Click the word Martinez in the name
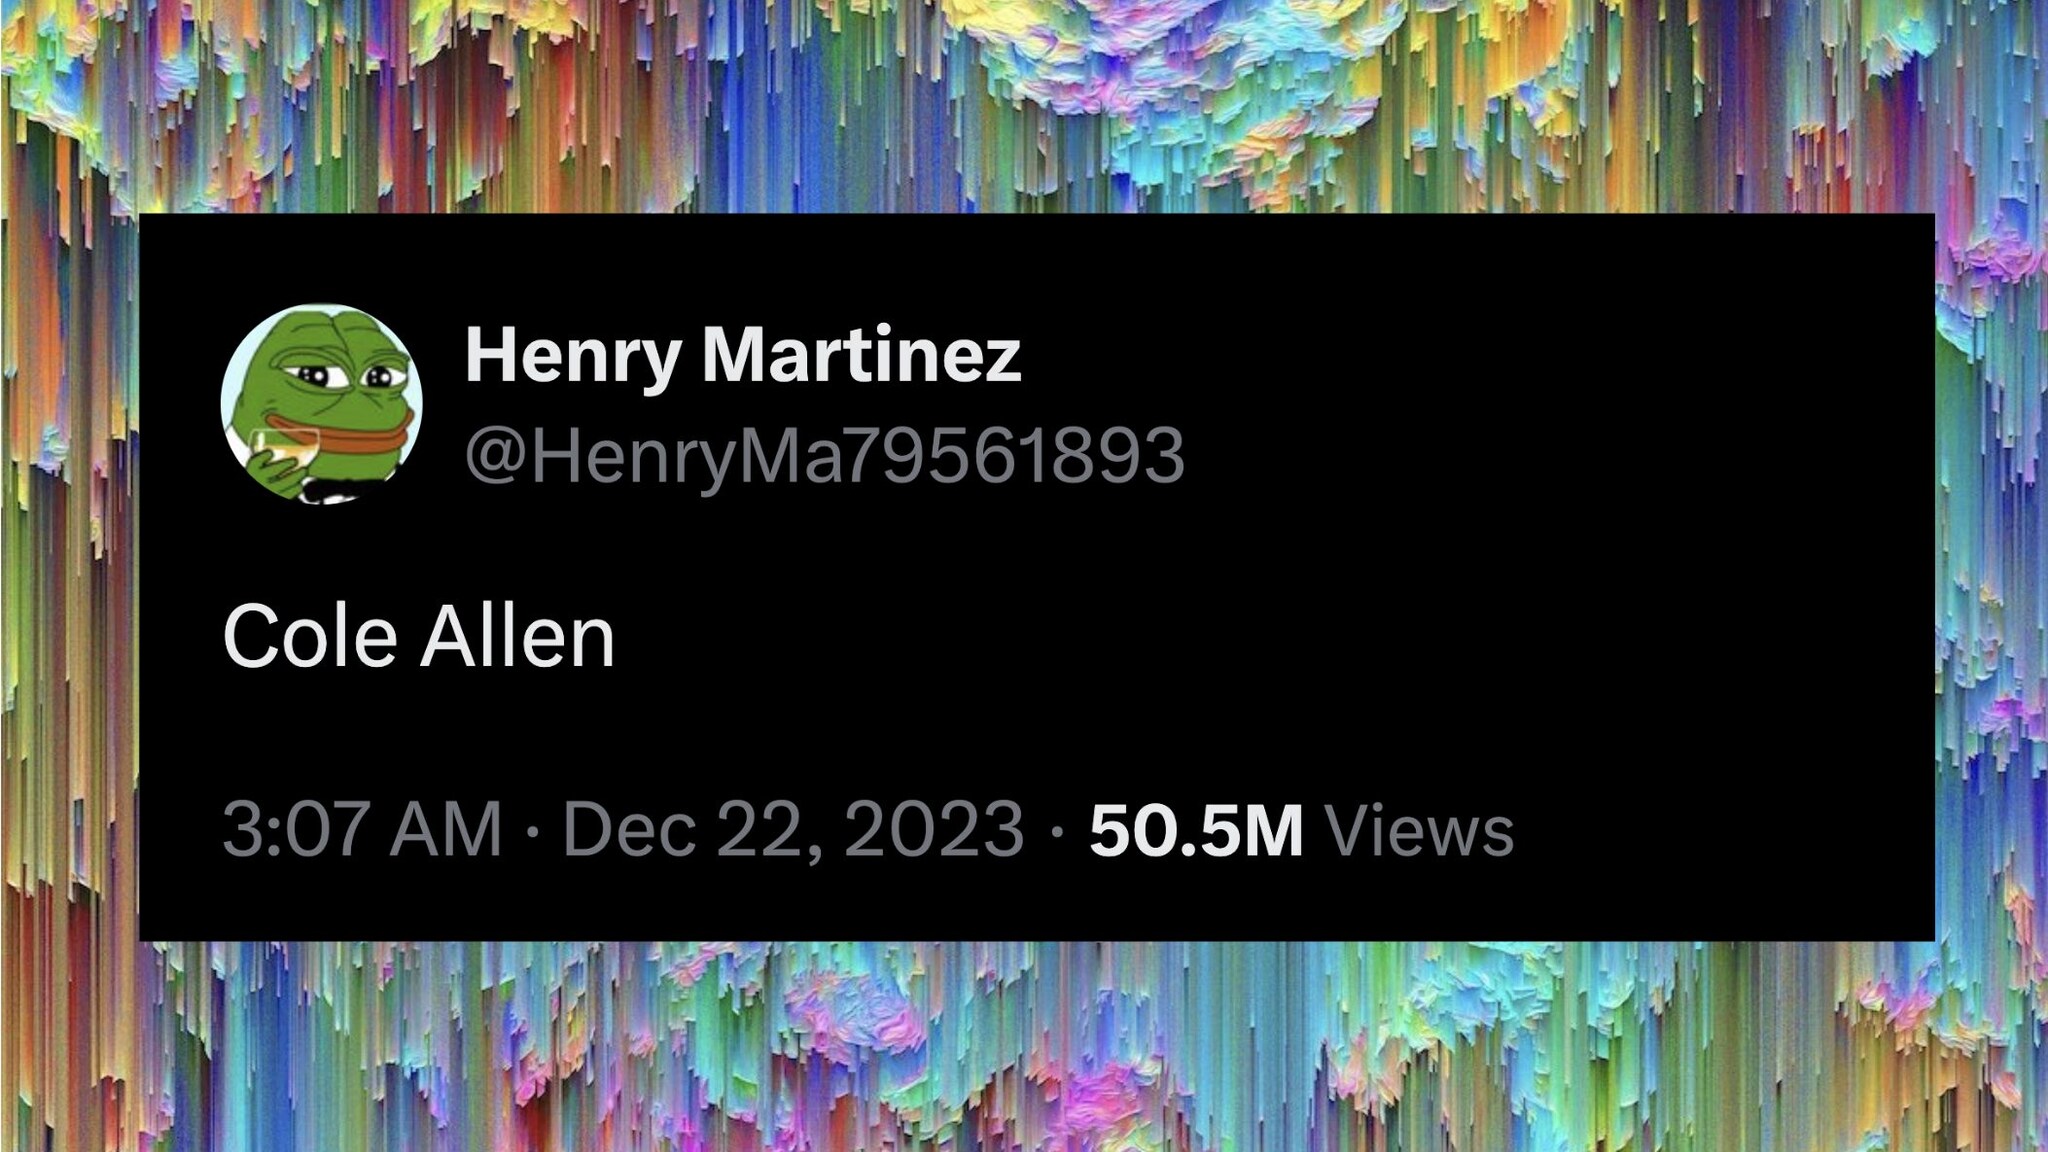 pos(862,353)
